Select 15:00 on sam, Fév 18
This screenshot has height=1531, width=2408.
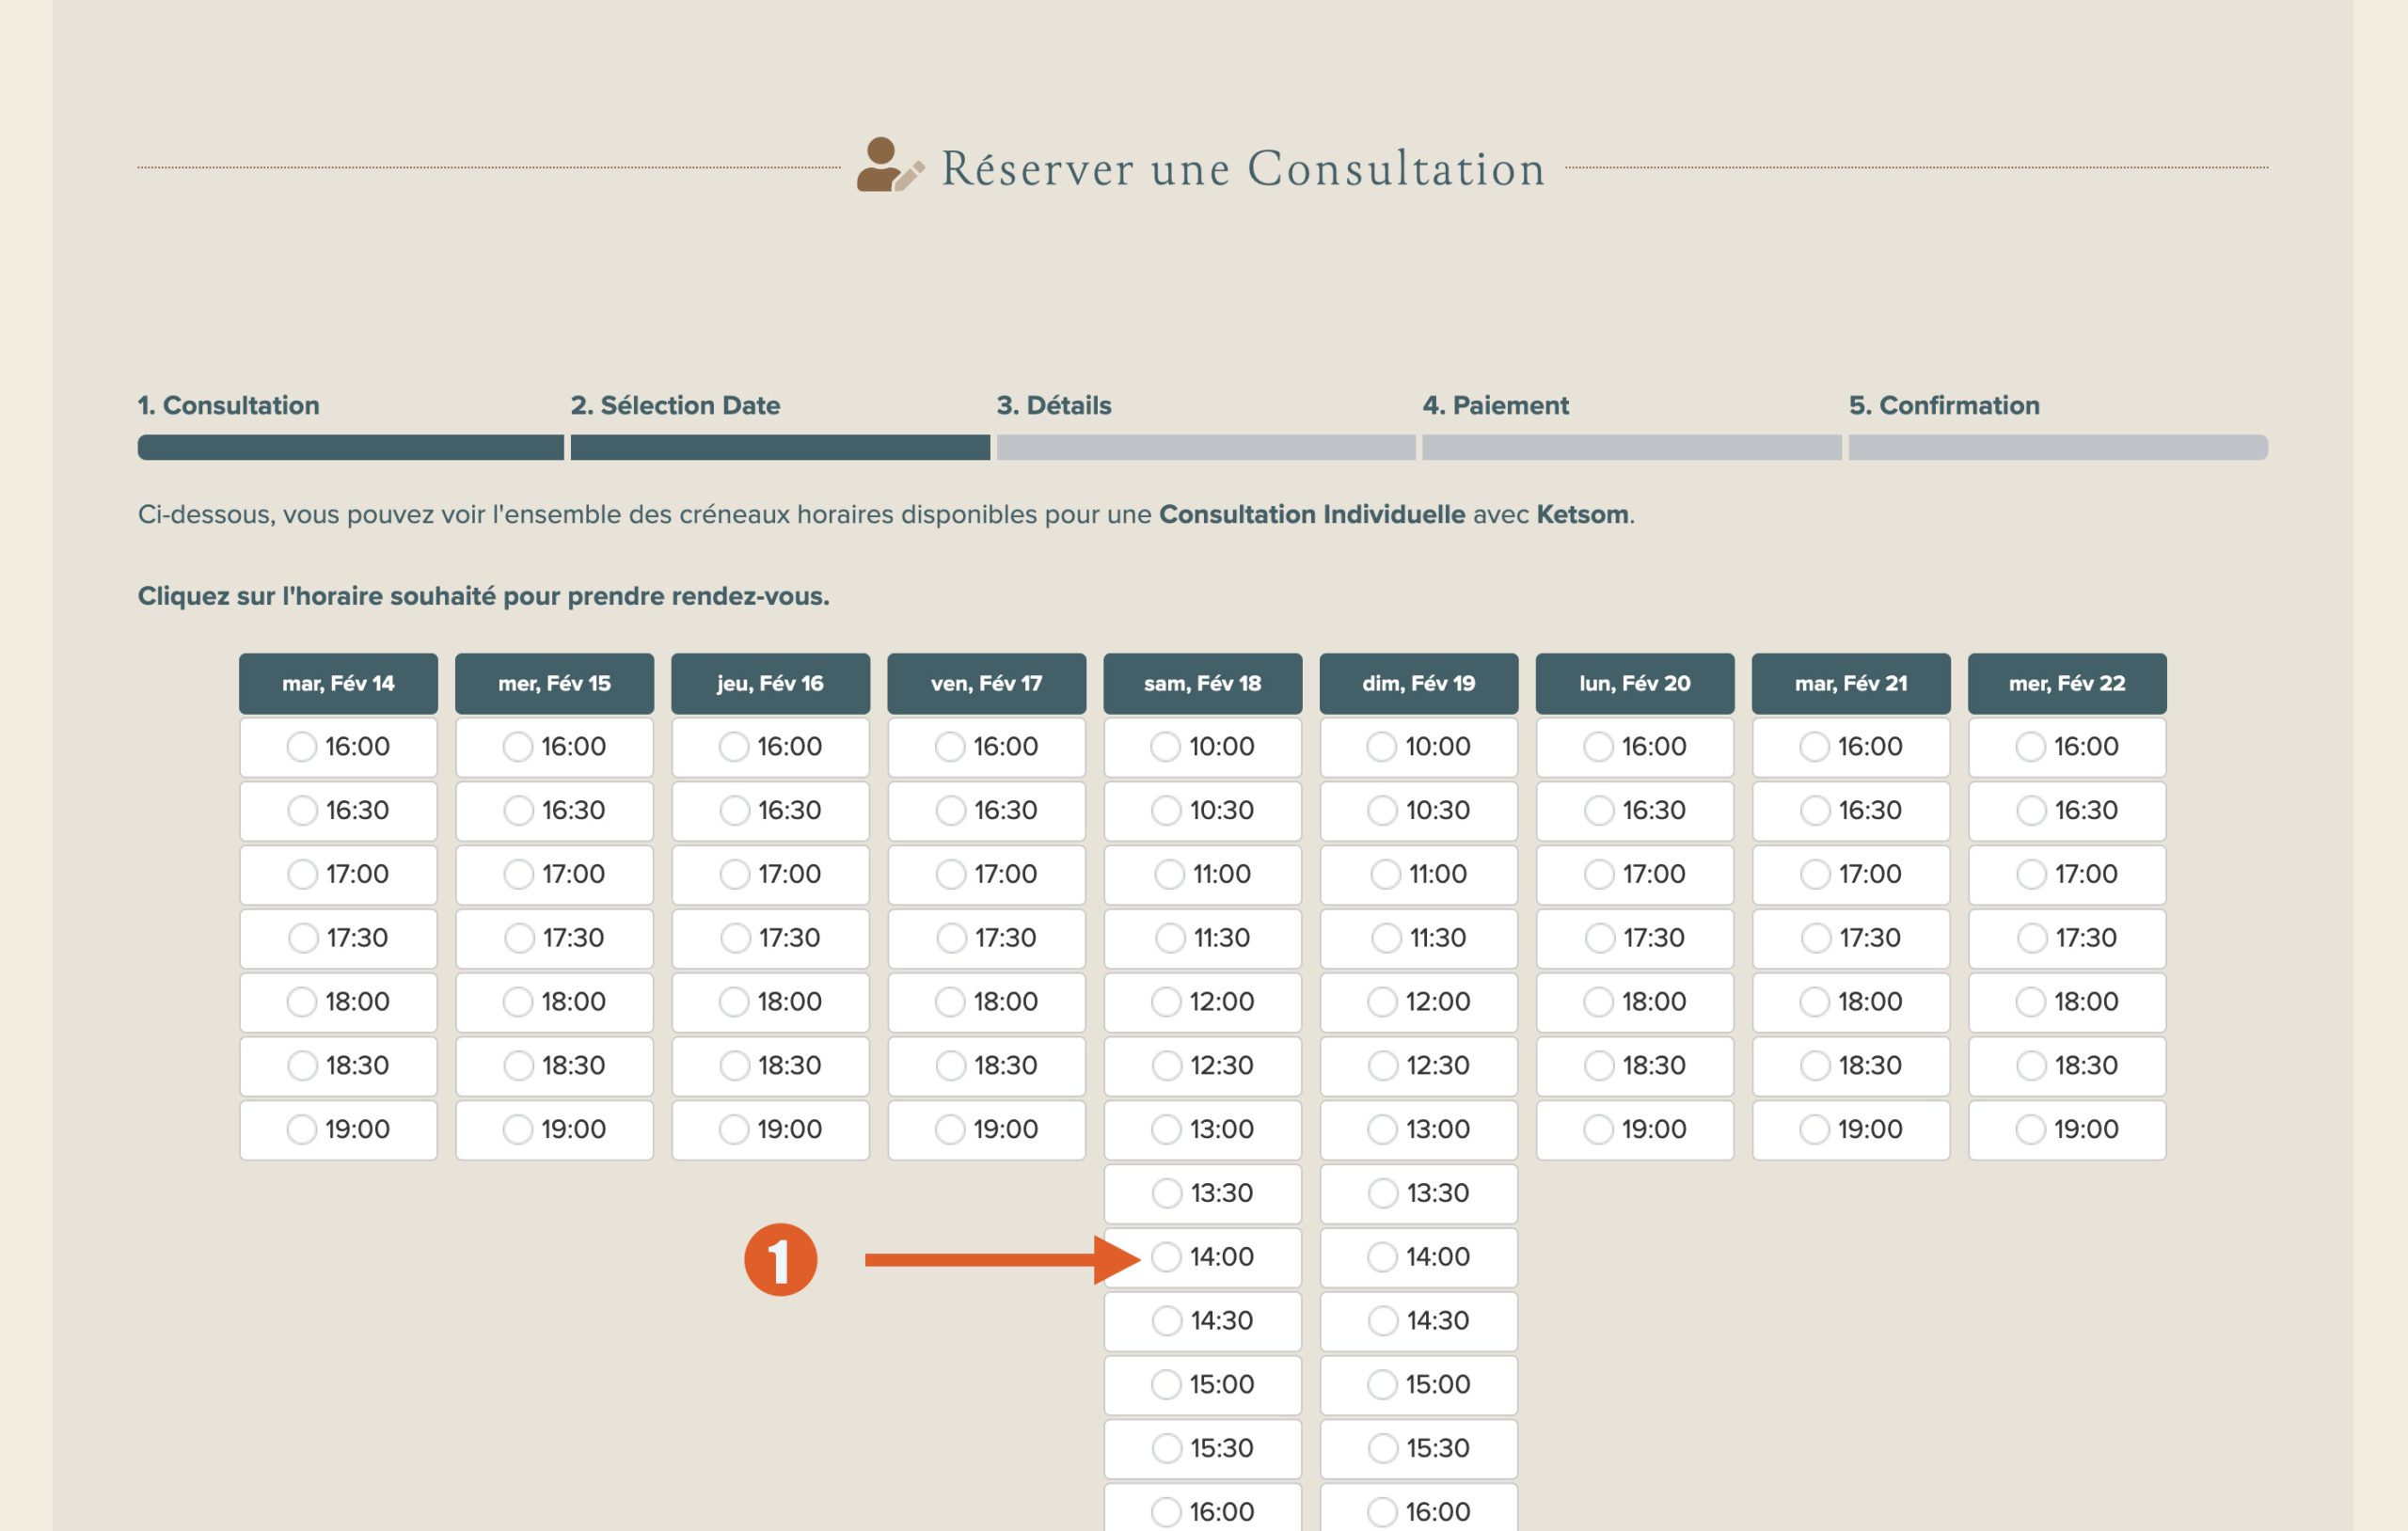click(1203, 1385)
